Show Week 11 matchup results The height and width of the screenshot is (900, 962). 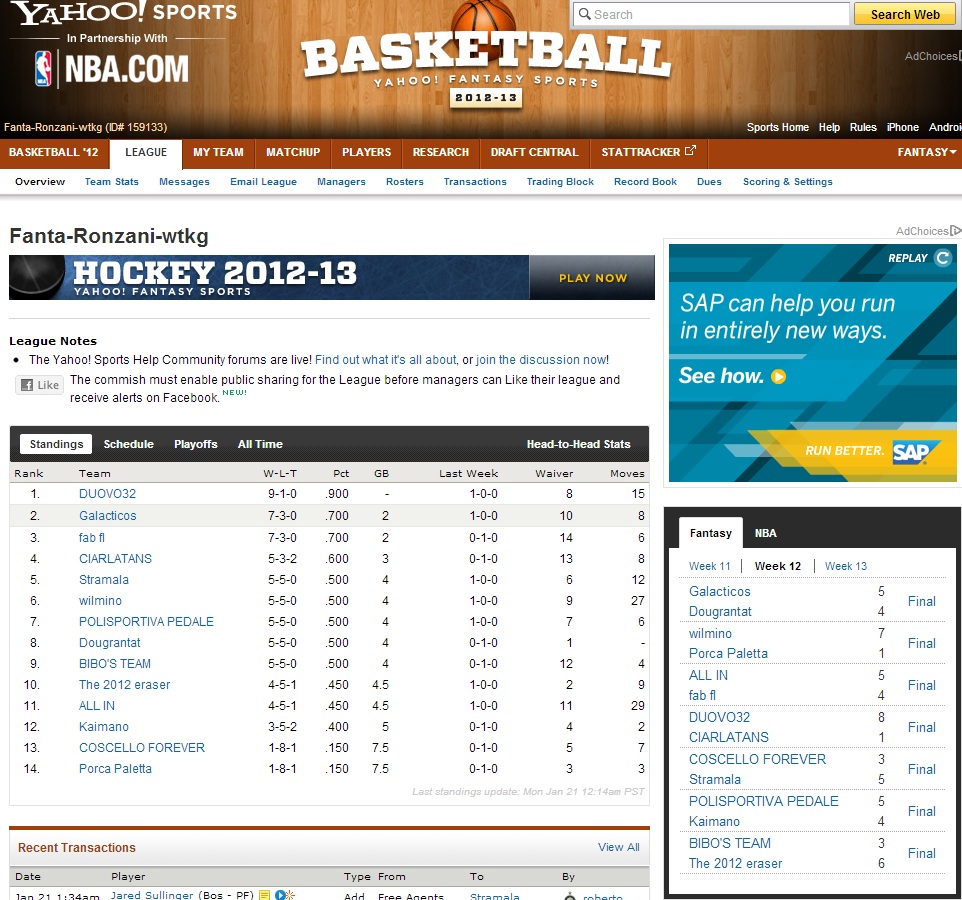[x=709, y=566]
